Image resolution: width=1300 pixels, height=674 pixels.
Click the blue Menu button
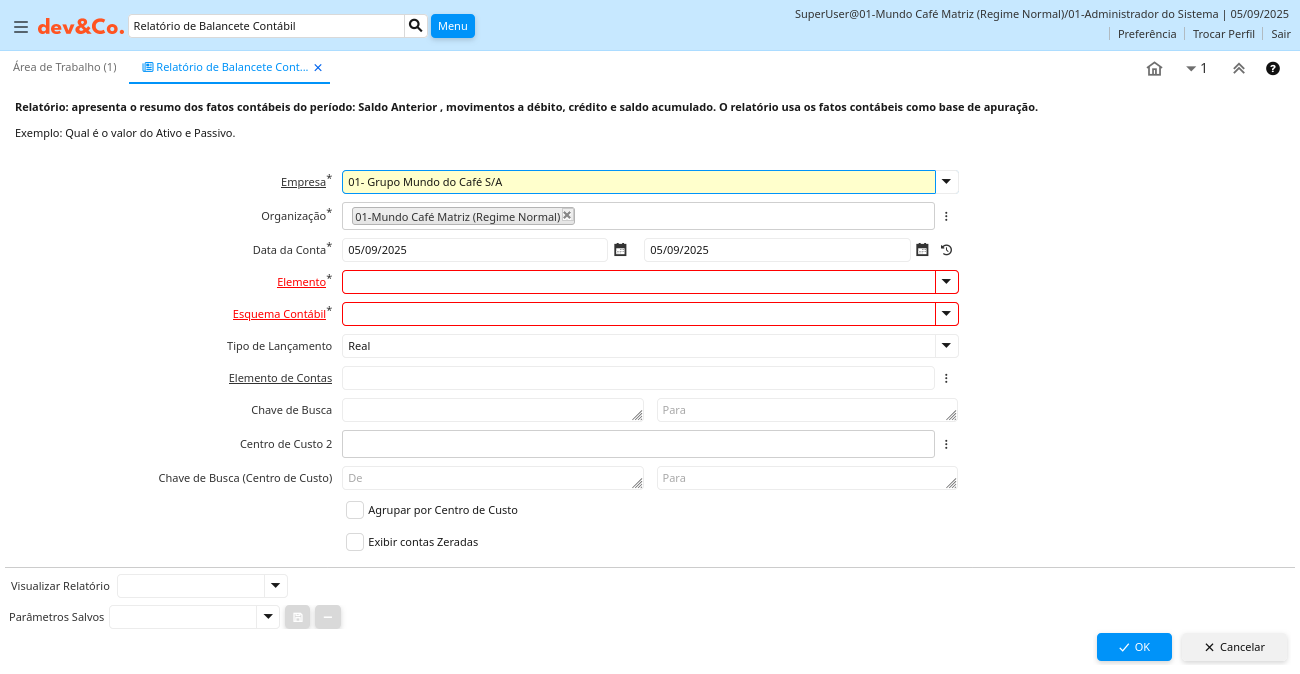(452, 26)
